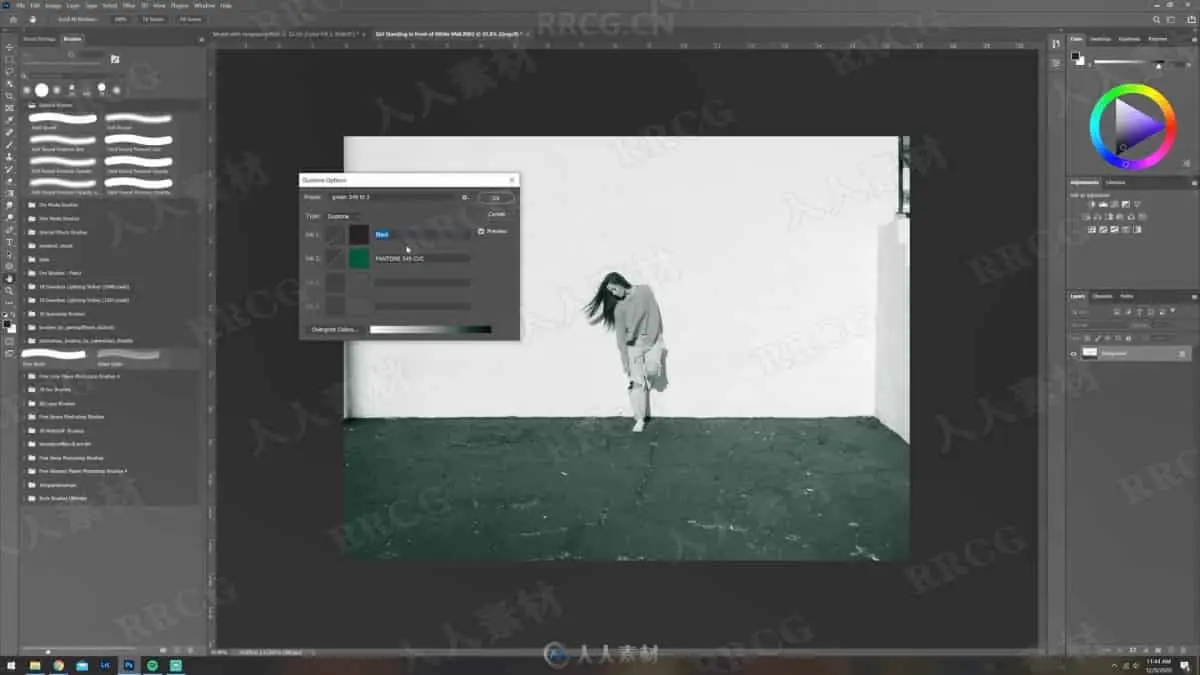Open the Filter menu

128,5
